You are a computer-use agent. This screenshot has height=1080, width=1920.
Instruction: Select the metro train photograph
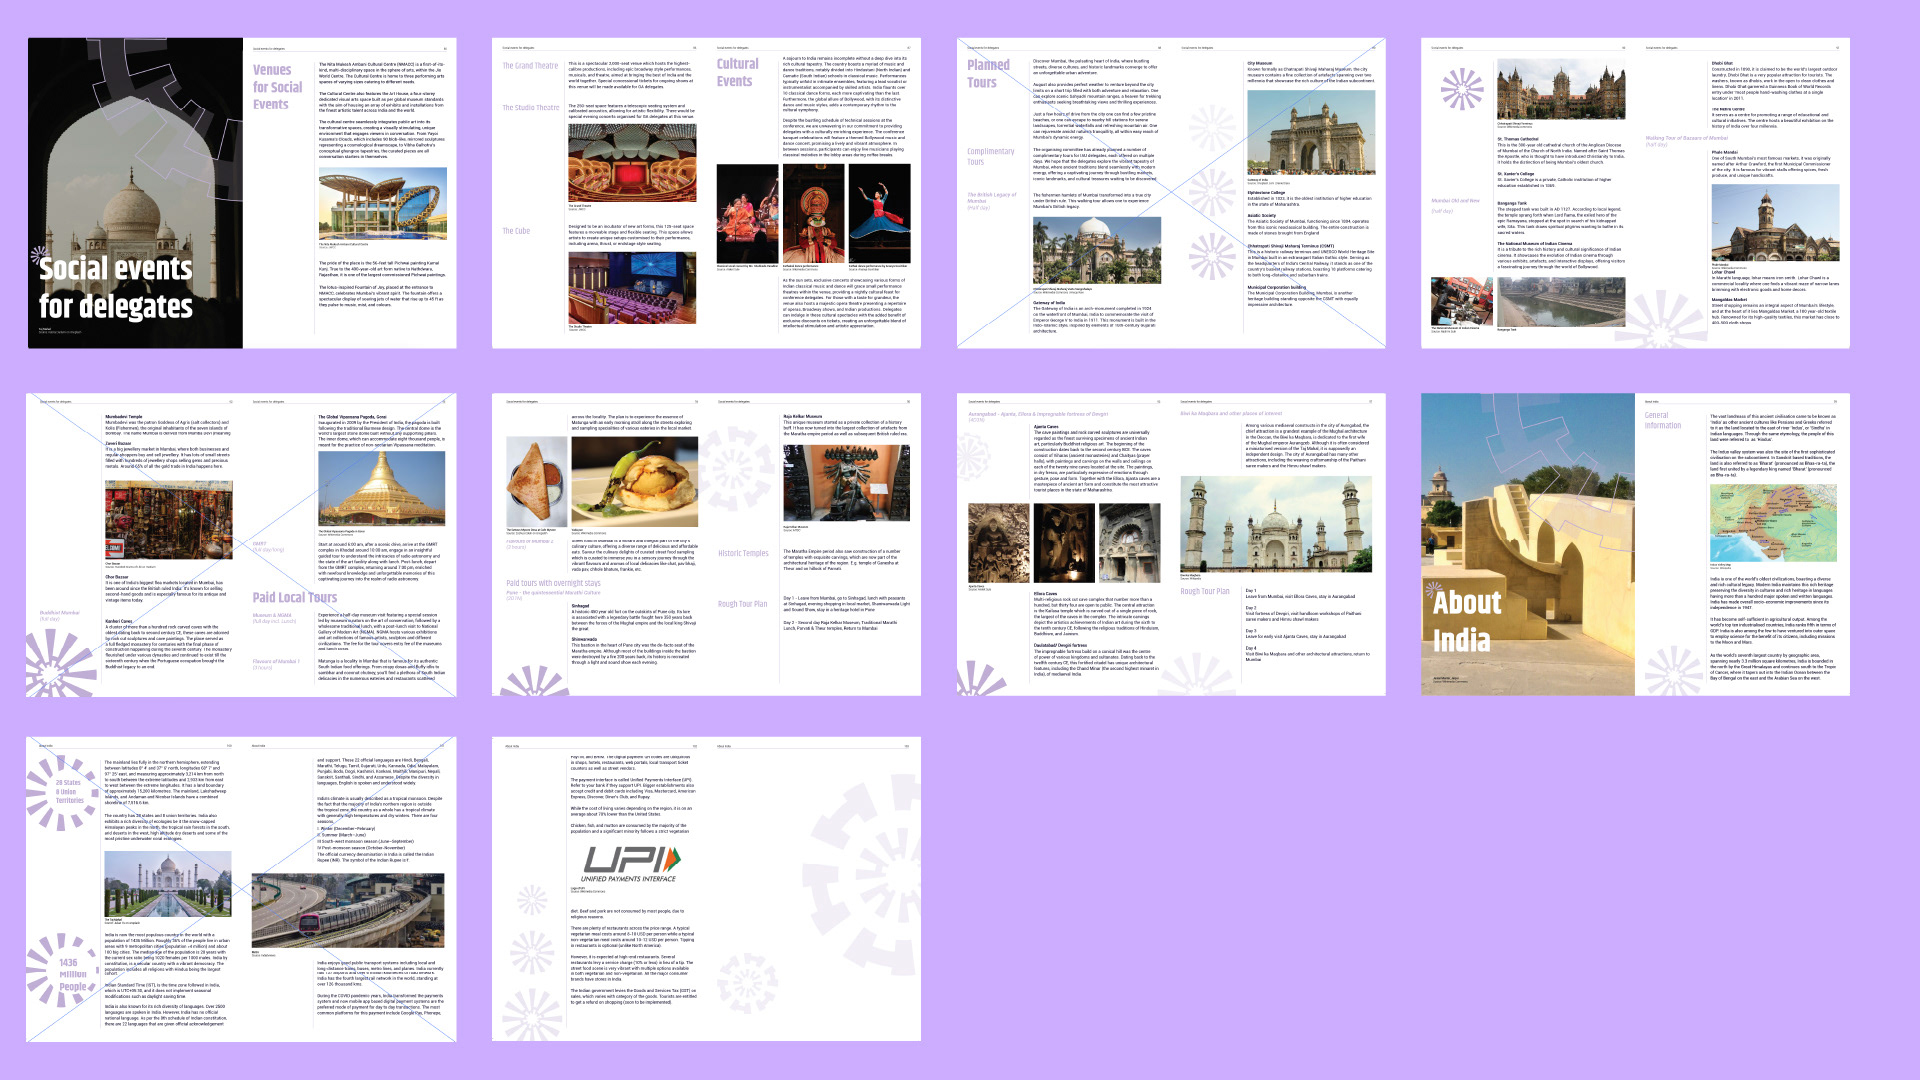(x=347, y=910)
